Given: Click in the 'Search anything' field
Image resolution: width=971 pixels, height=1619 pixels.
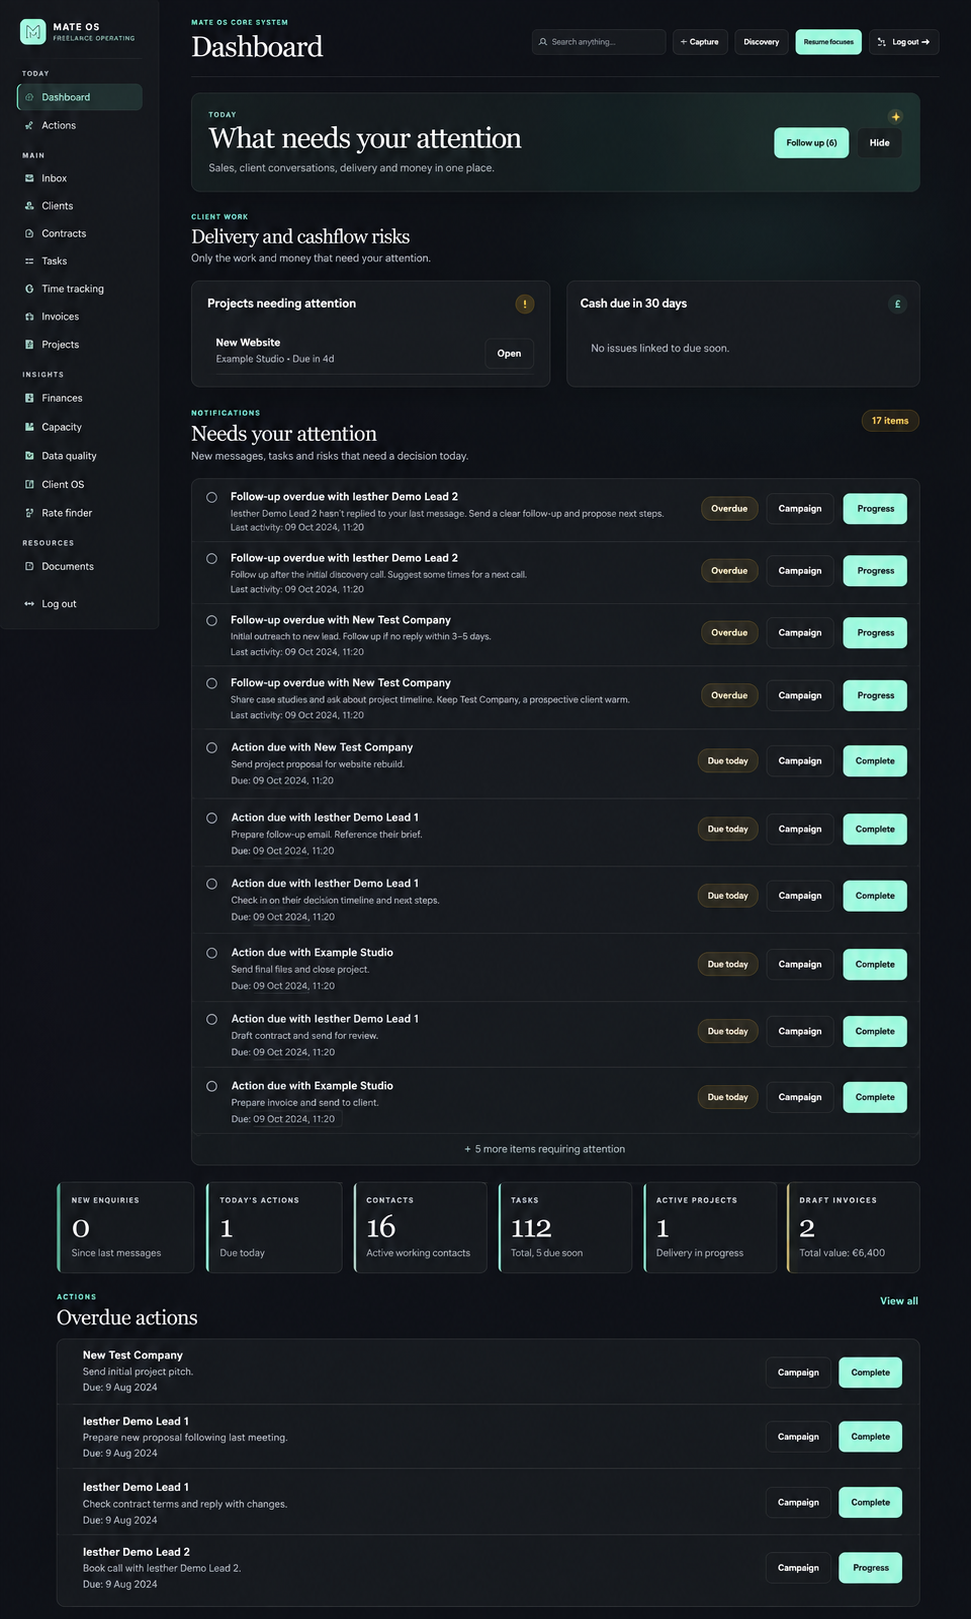Looking at the screenshot, I should coord(599,42).
